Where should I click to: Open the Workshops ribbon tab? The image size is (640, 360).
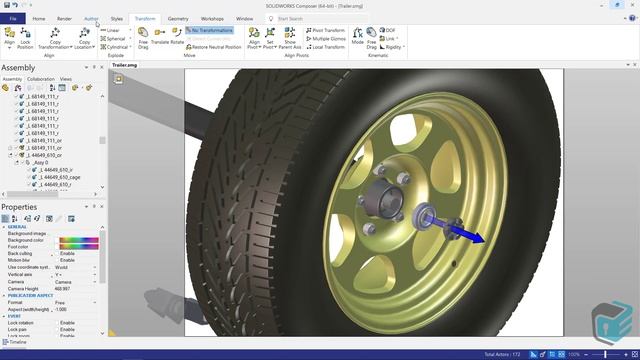212,18
